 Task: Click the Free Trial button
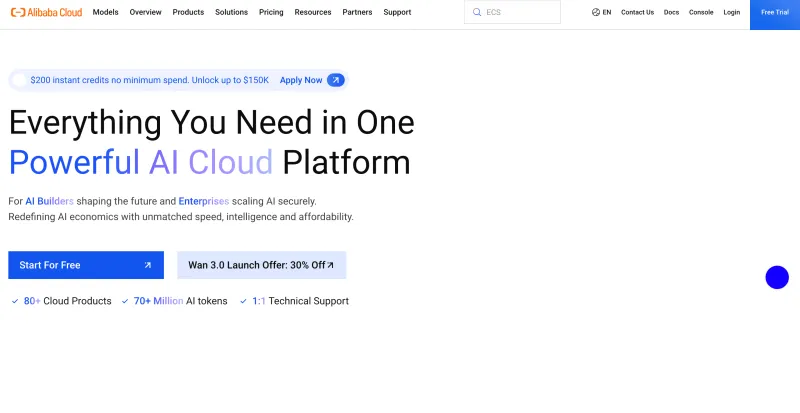click(x=775, y=15)
